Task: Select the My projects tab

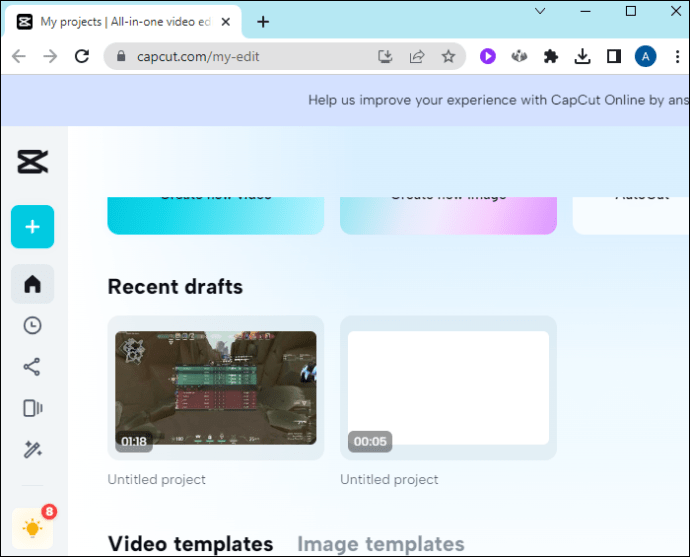Action: tap(123, 22)
